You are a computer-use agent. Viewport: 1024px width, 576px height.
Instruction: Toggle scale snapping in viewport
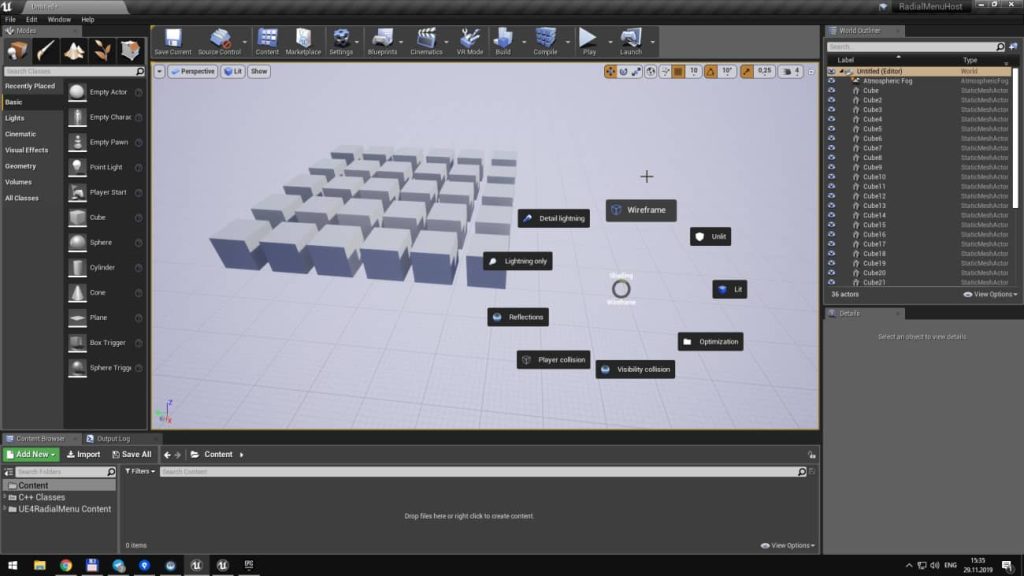tap(746, 71)
